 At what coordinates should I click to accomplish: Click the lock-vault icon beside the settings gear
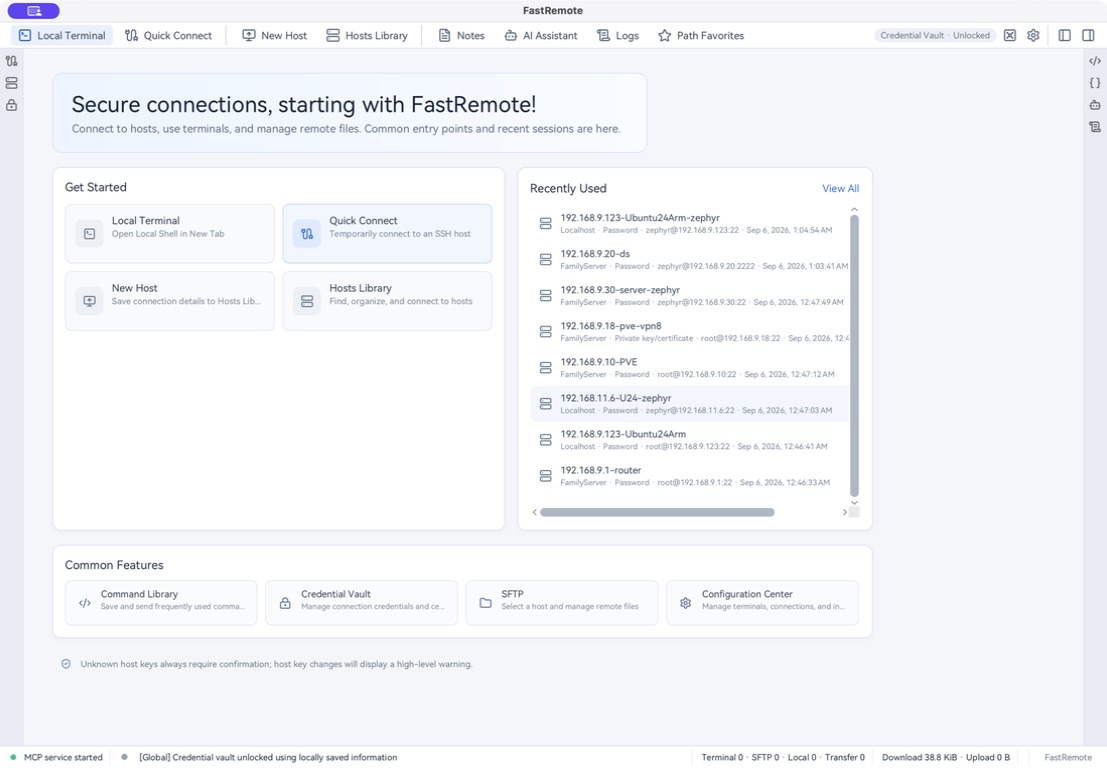click(1010, 35)
